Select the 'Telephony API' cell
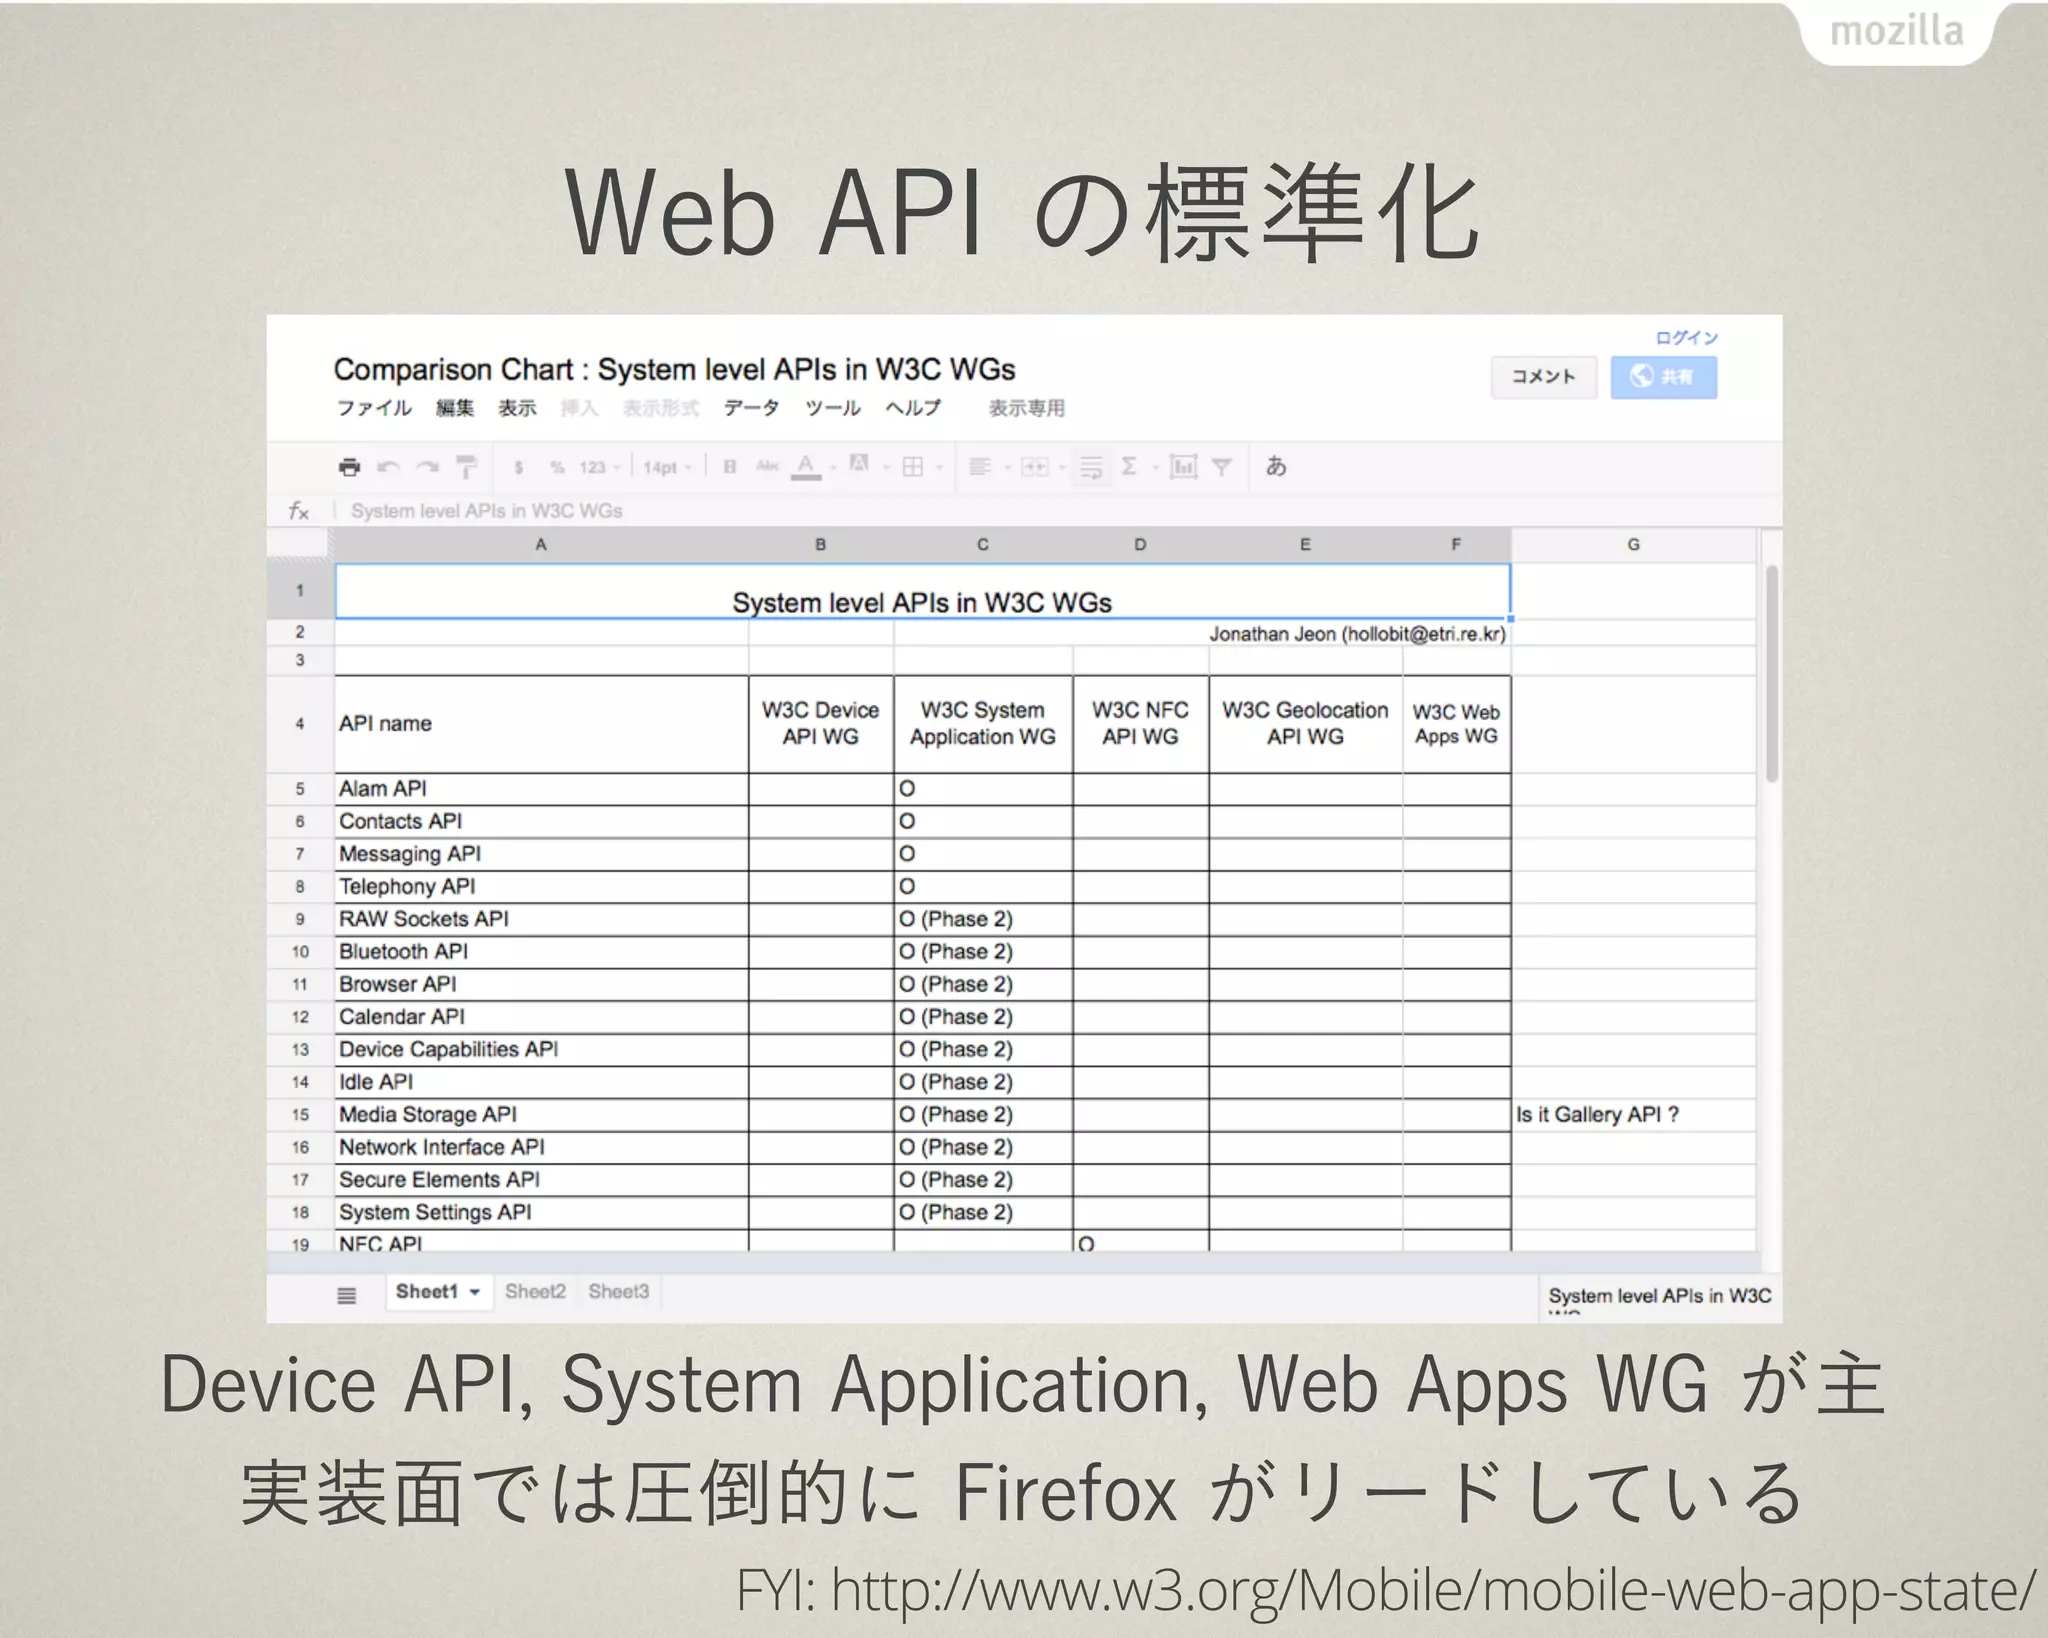This screenshot has width=2048, height=1638. pyautogui.click(x=541, y=887)
